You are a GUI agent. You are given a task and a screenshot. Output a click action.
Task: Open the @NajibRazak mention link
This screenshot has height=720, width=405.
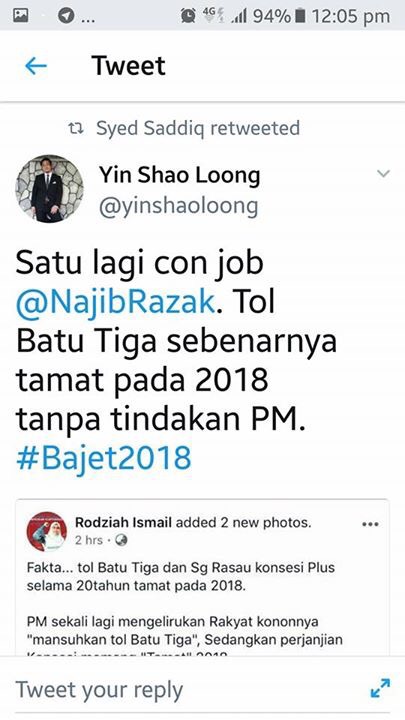click(x=115, y=302)
